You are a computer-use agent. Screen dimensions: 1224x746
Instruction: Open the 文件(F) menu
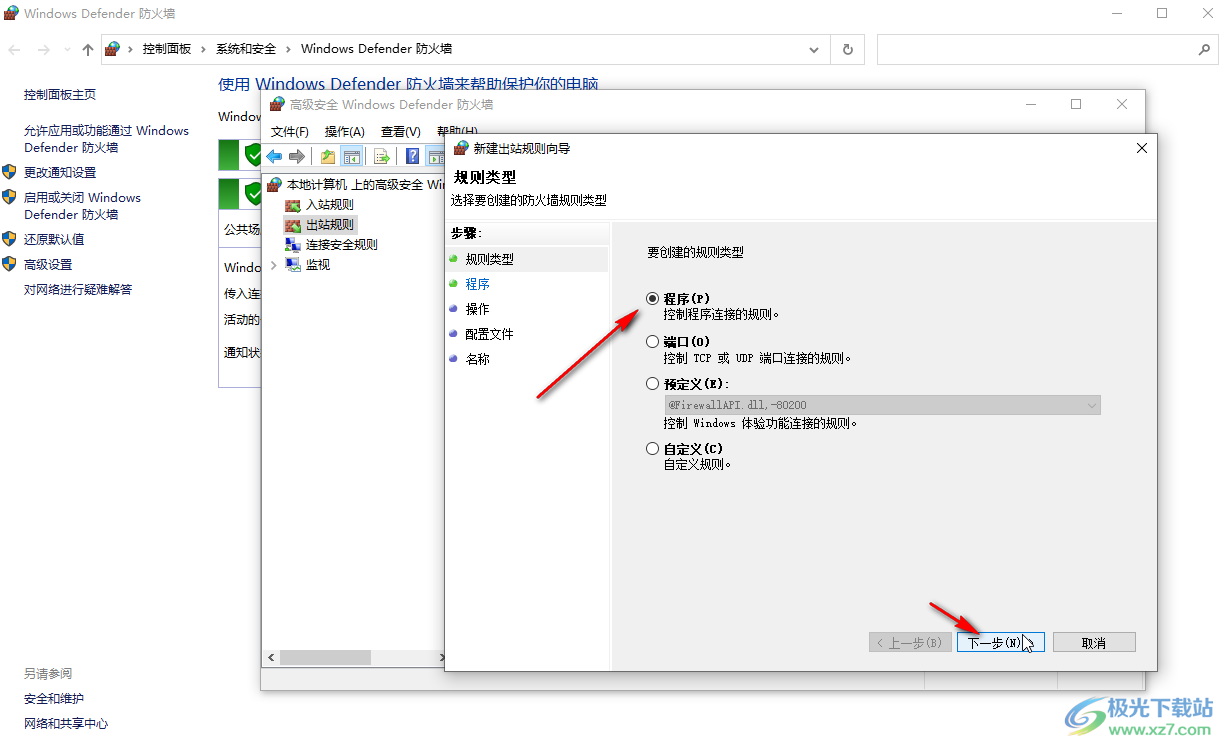point(290,131)
